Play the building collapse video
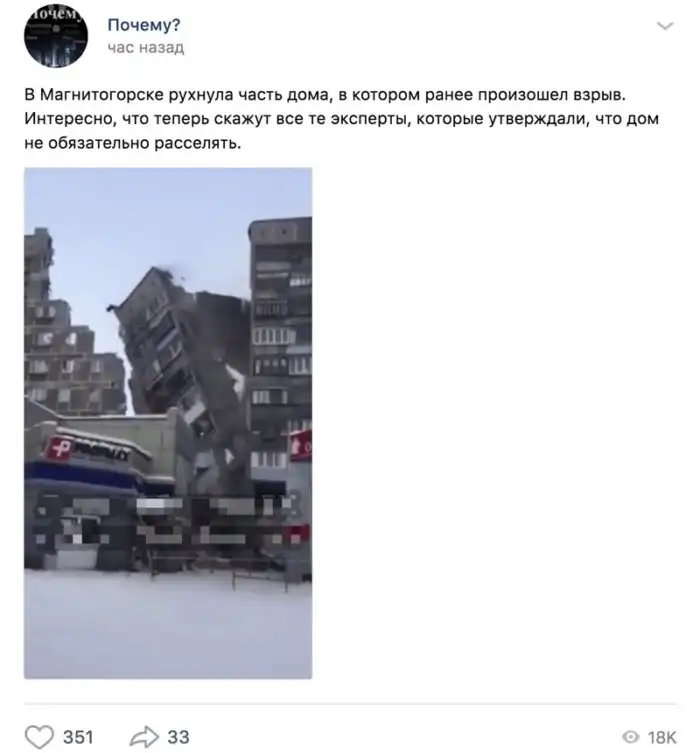The height and width of the screenshot is (753, 700). (x=168, y=423)
